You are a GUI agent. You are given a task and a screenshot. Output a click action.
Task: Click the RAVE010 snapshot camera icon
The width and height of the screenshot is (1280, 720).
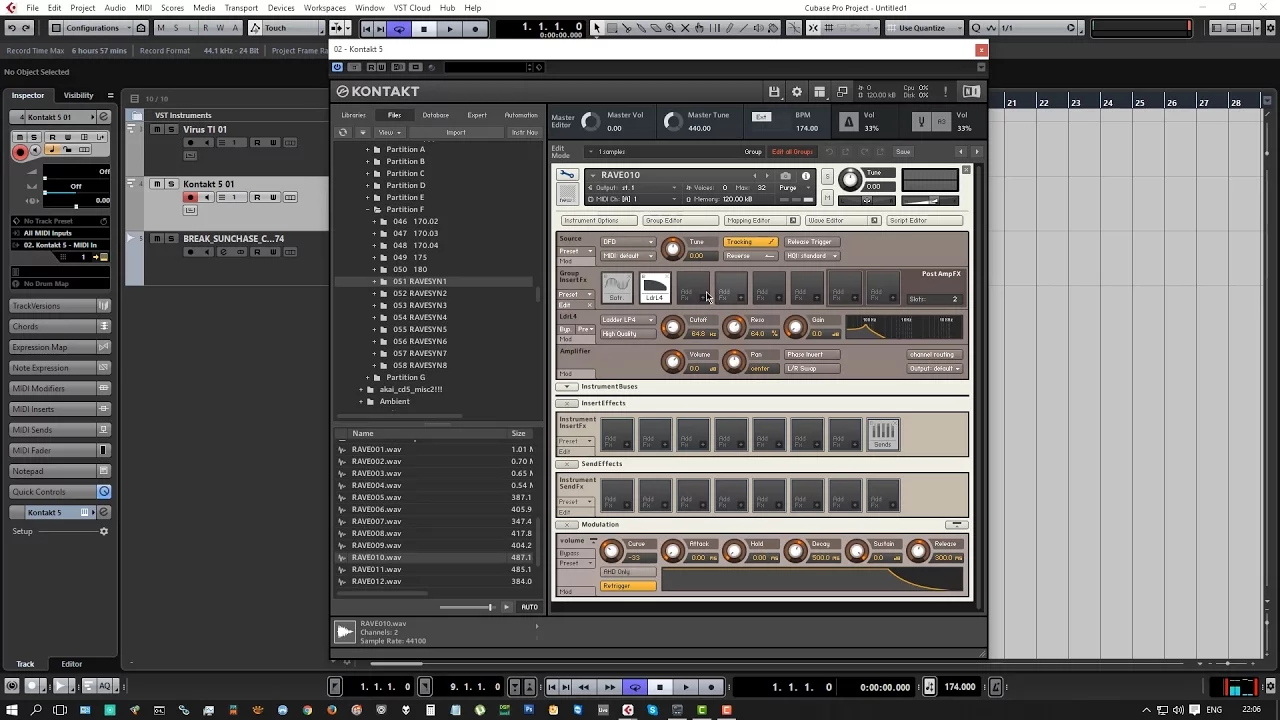pos(785,175)
